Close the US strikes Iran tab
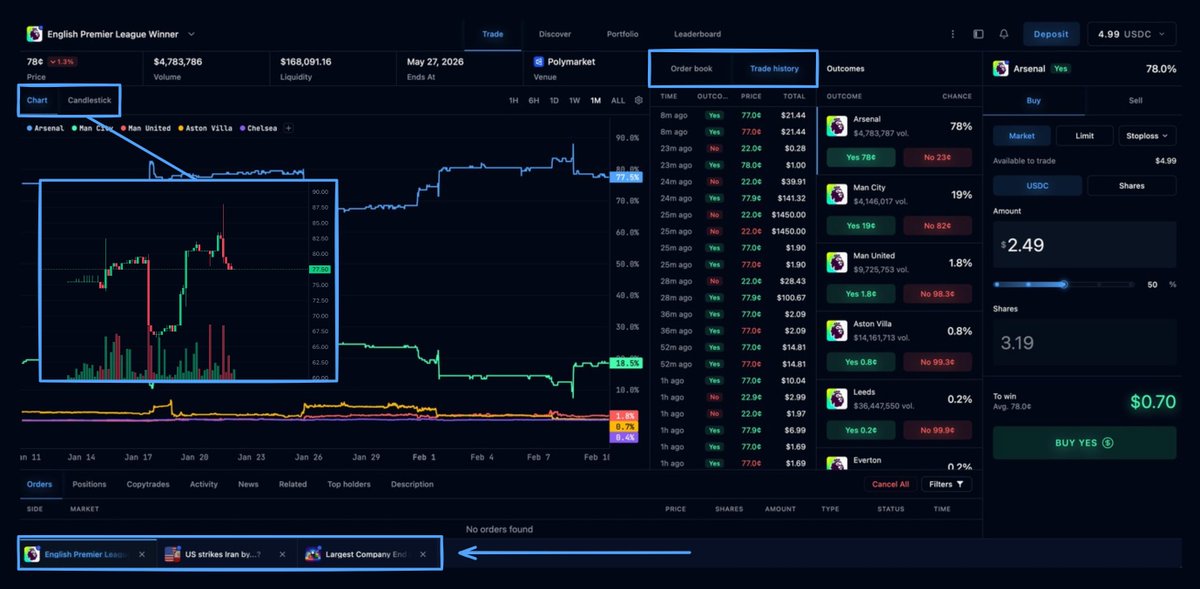1200x589 pixels. click(x=283, y=554)
